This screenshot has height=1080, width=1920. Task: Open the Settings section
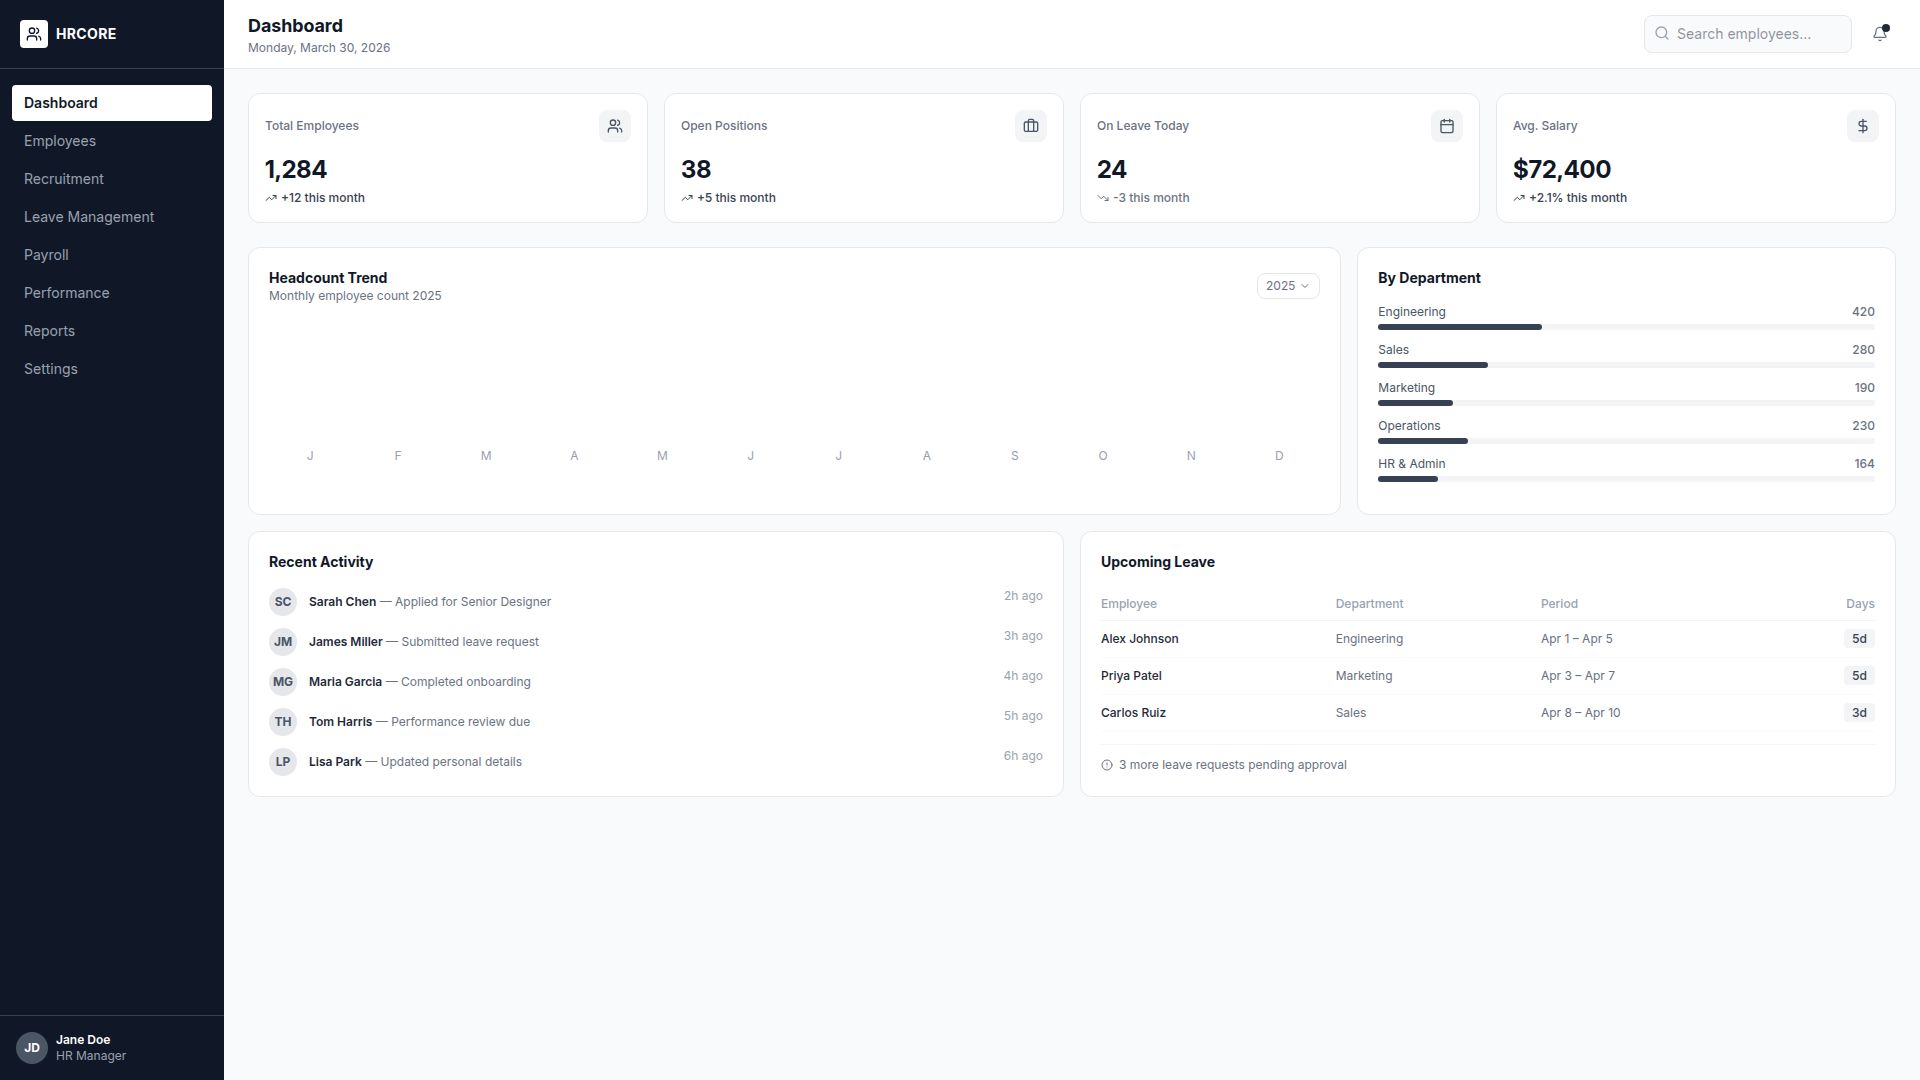[112, 369]
